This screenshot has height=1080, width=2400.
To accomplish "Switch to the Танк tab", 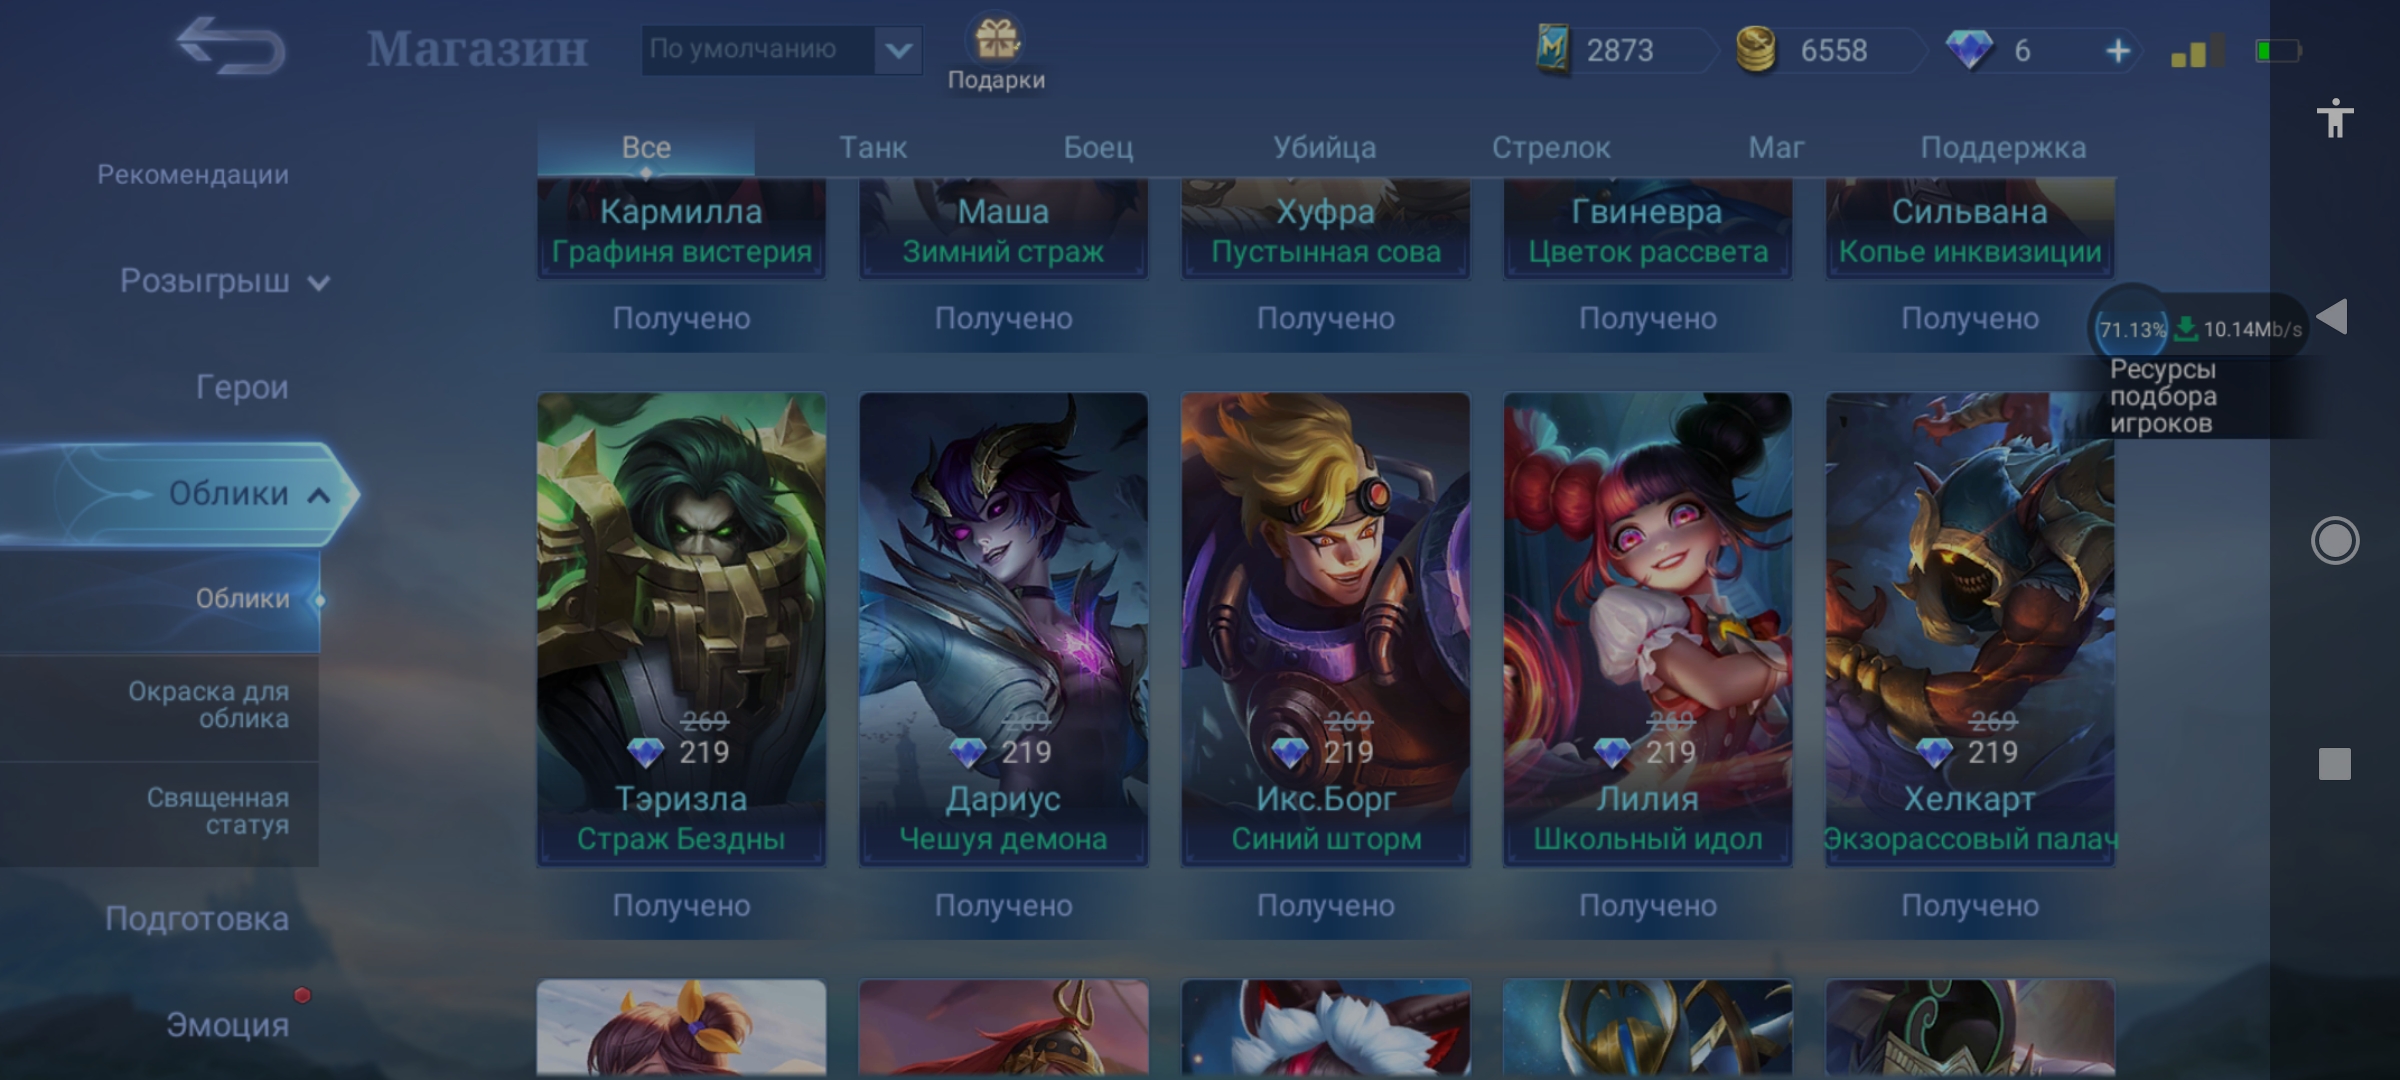I will [x=873, y=148].
